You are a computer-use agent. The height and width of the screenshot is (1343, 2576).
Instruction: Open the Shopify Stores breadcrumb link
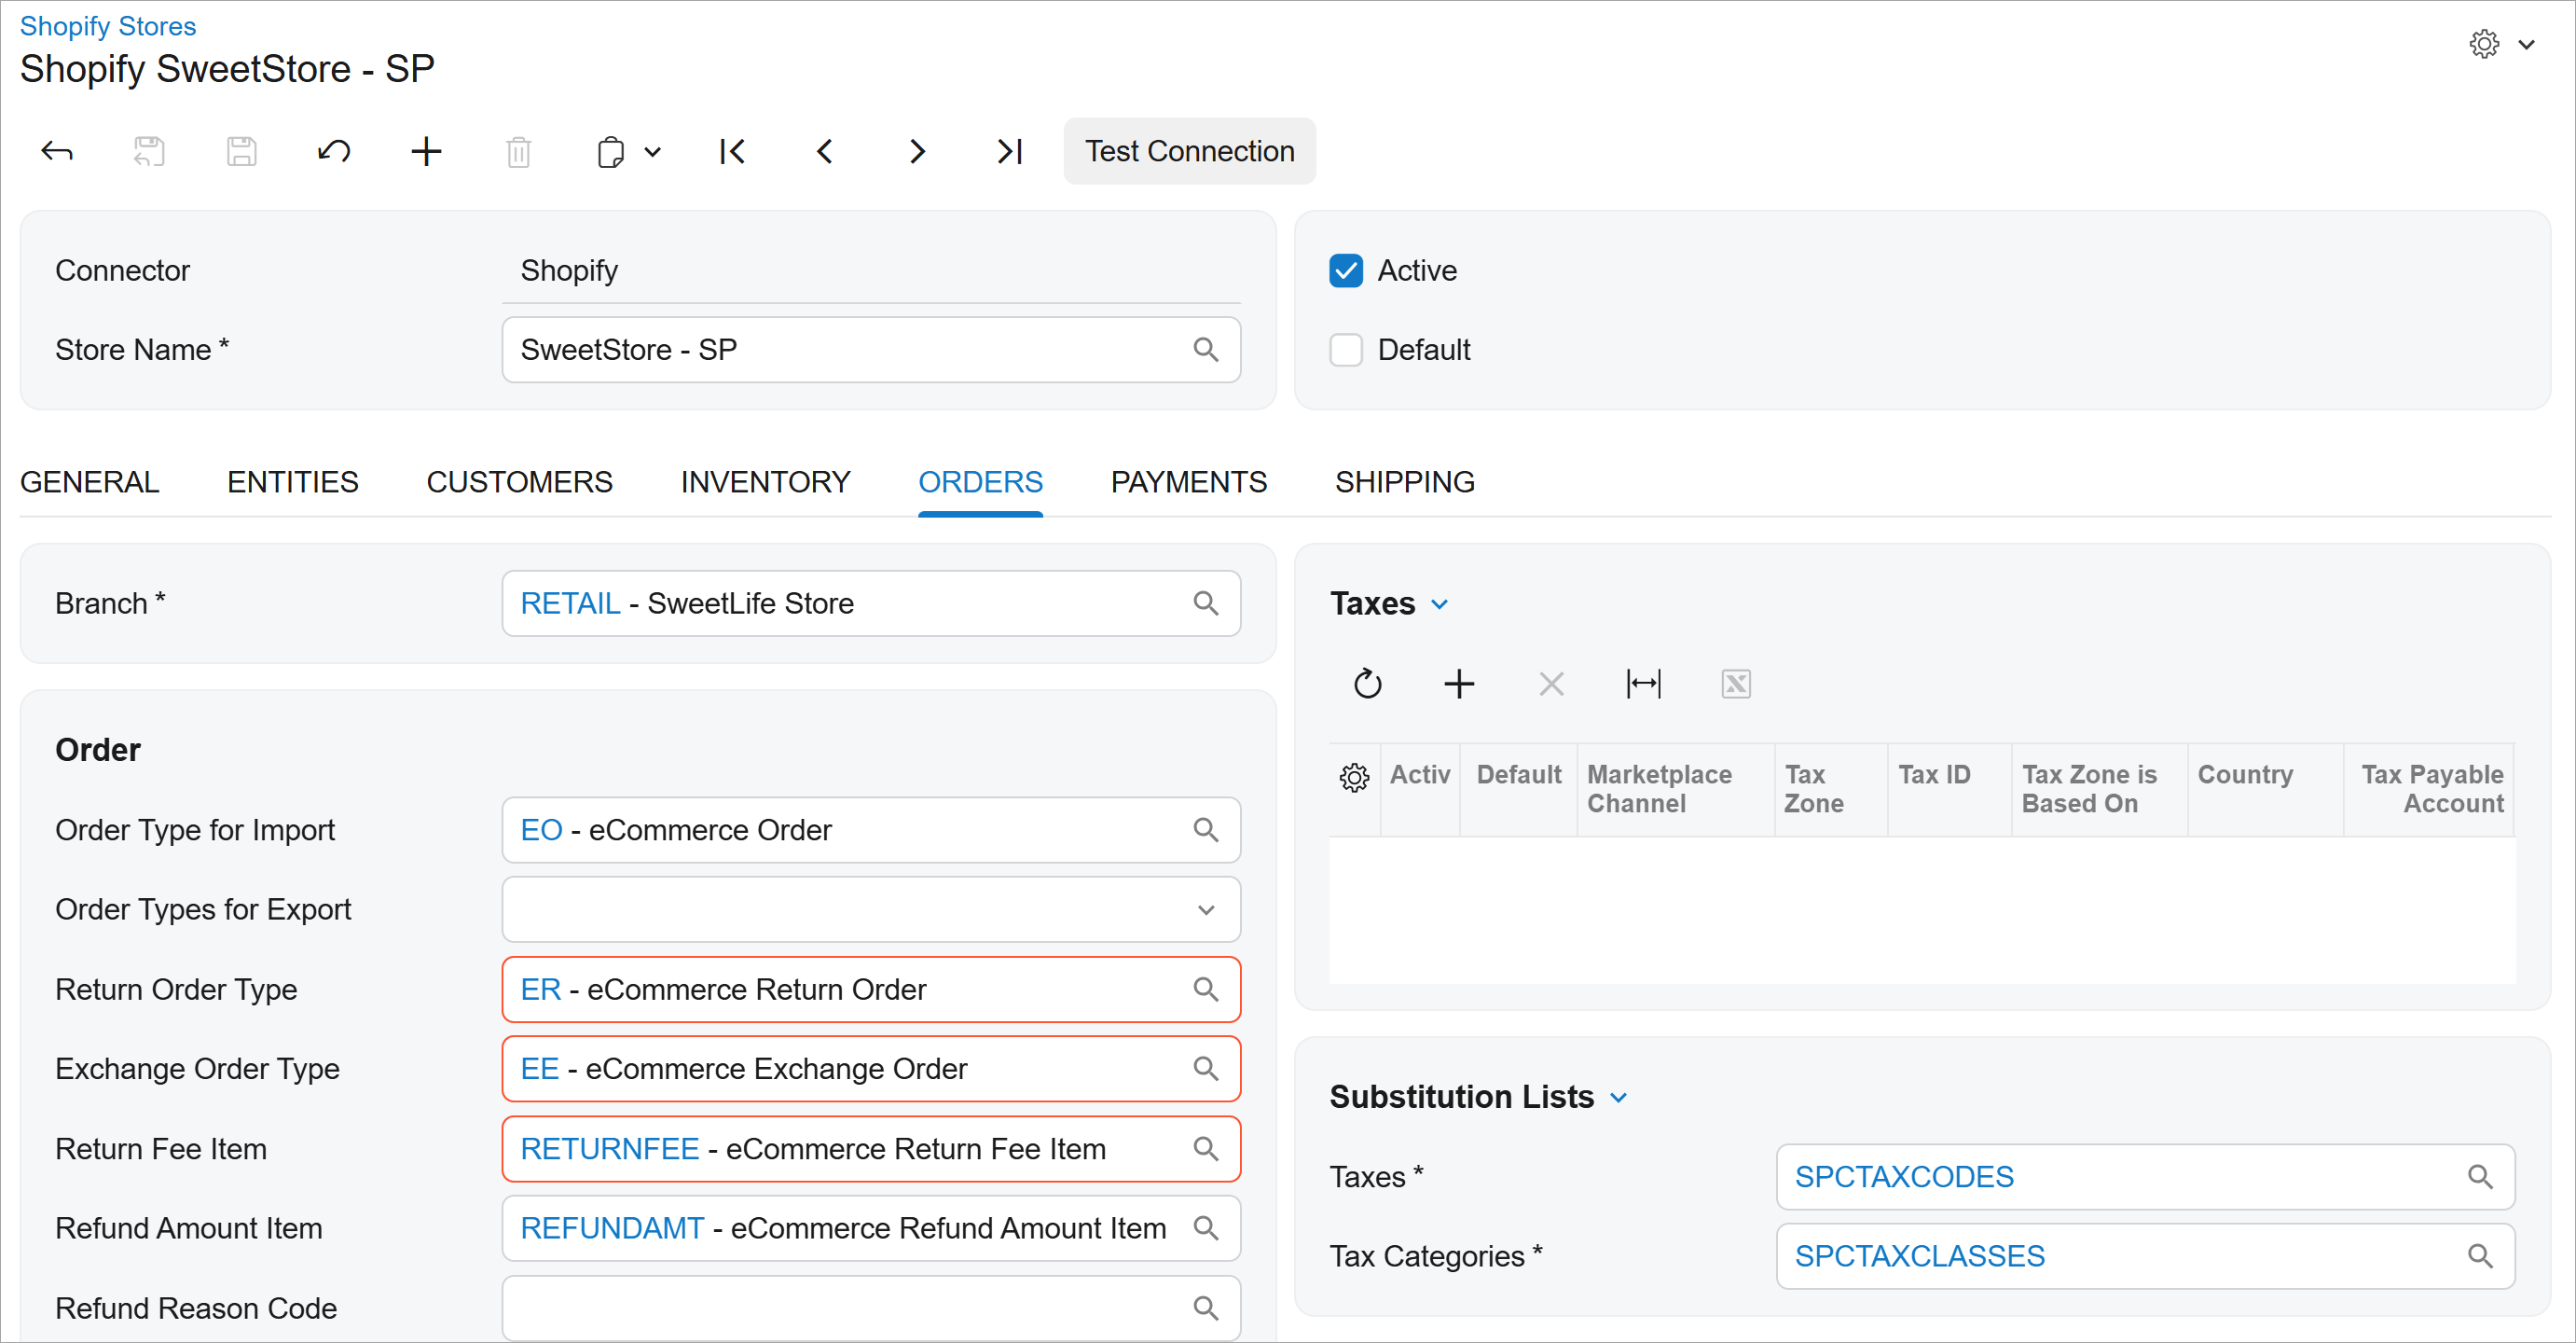(x=108, y=26)
